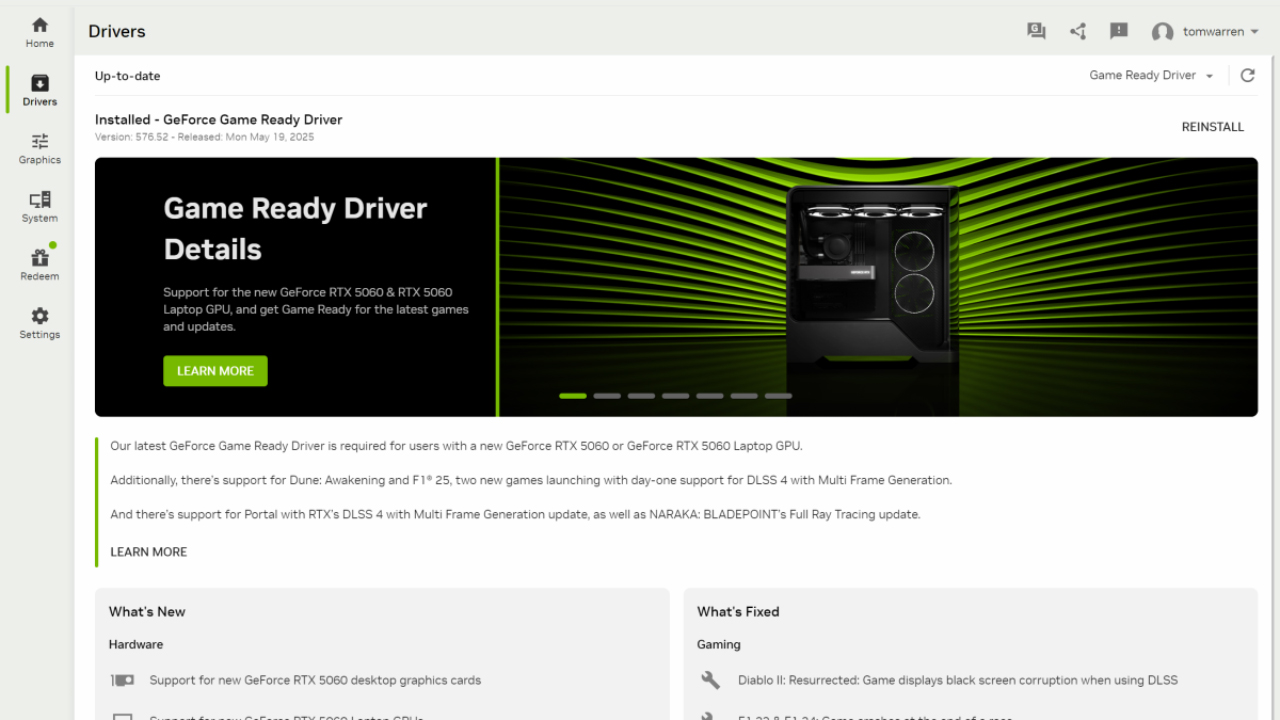Open the Redeem rewards section
The width and height of the screenshot is (1280, 720).
coord(40,265)
